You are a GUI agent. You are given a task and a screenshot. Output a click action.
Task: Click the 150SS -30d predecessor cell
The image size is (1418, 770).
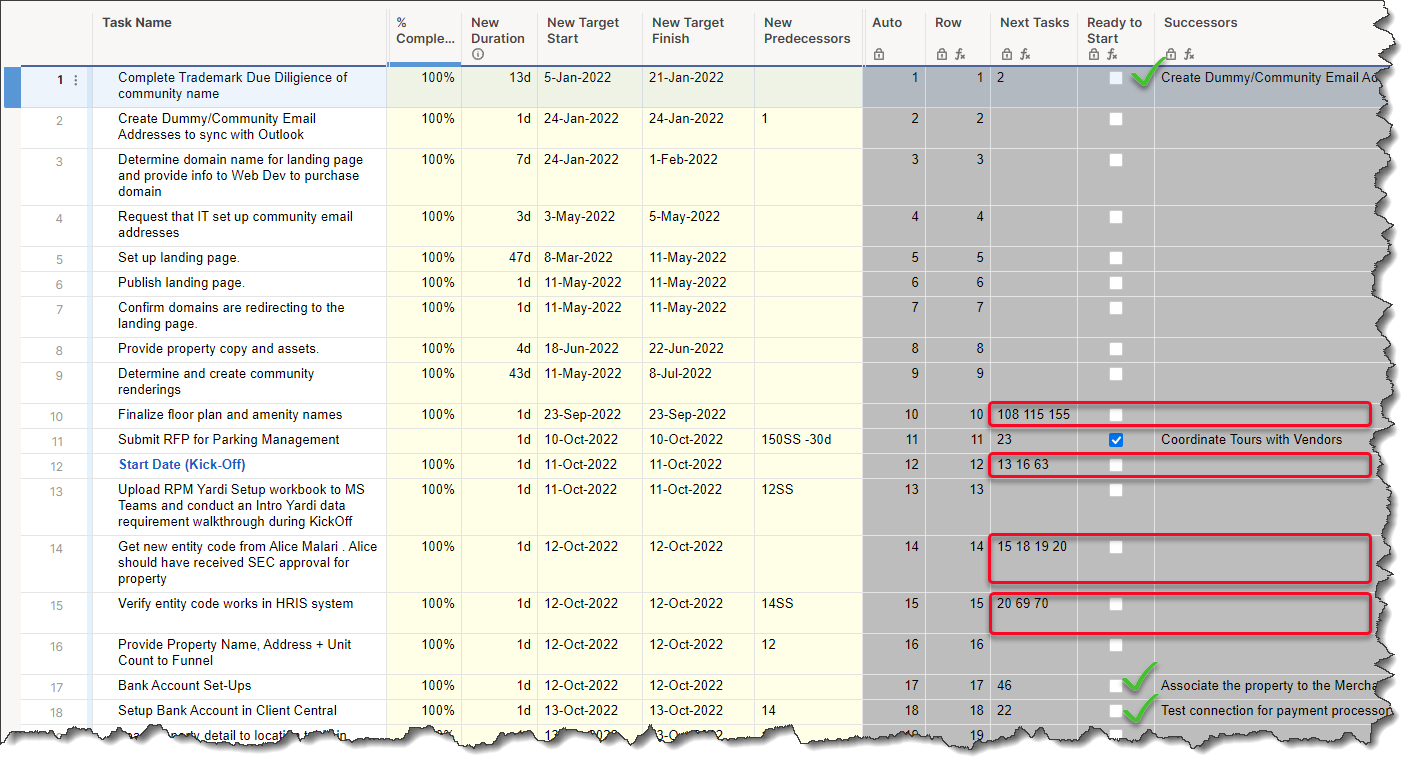(x=808, y=441)
